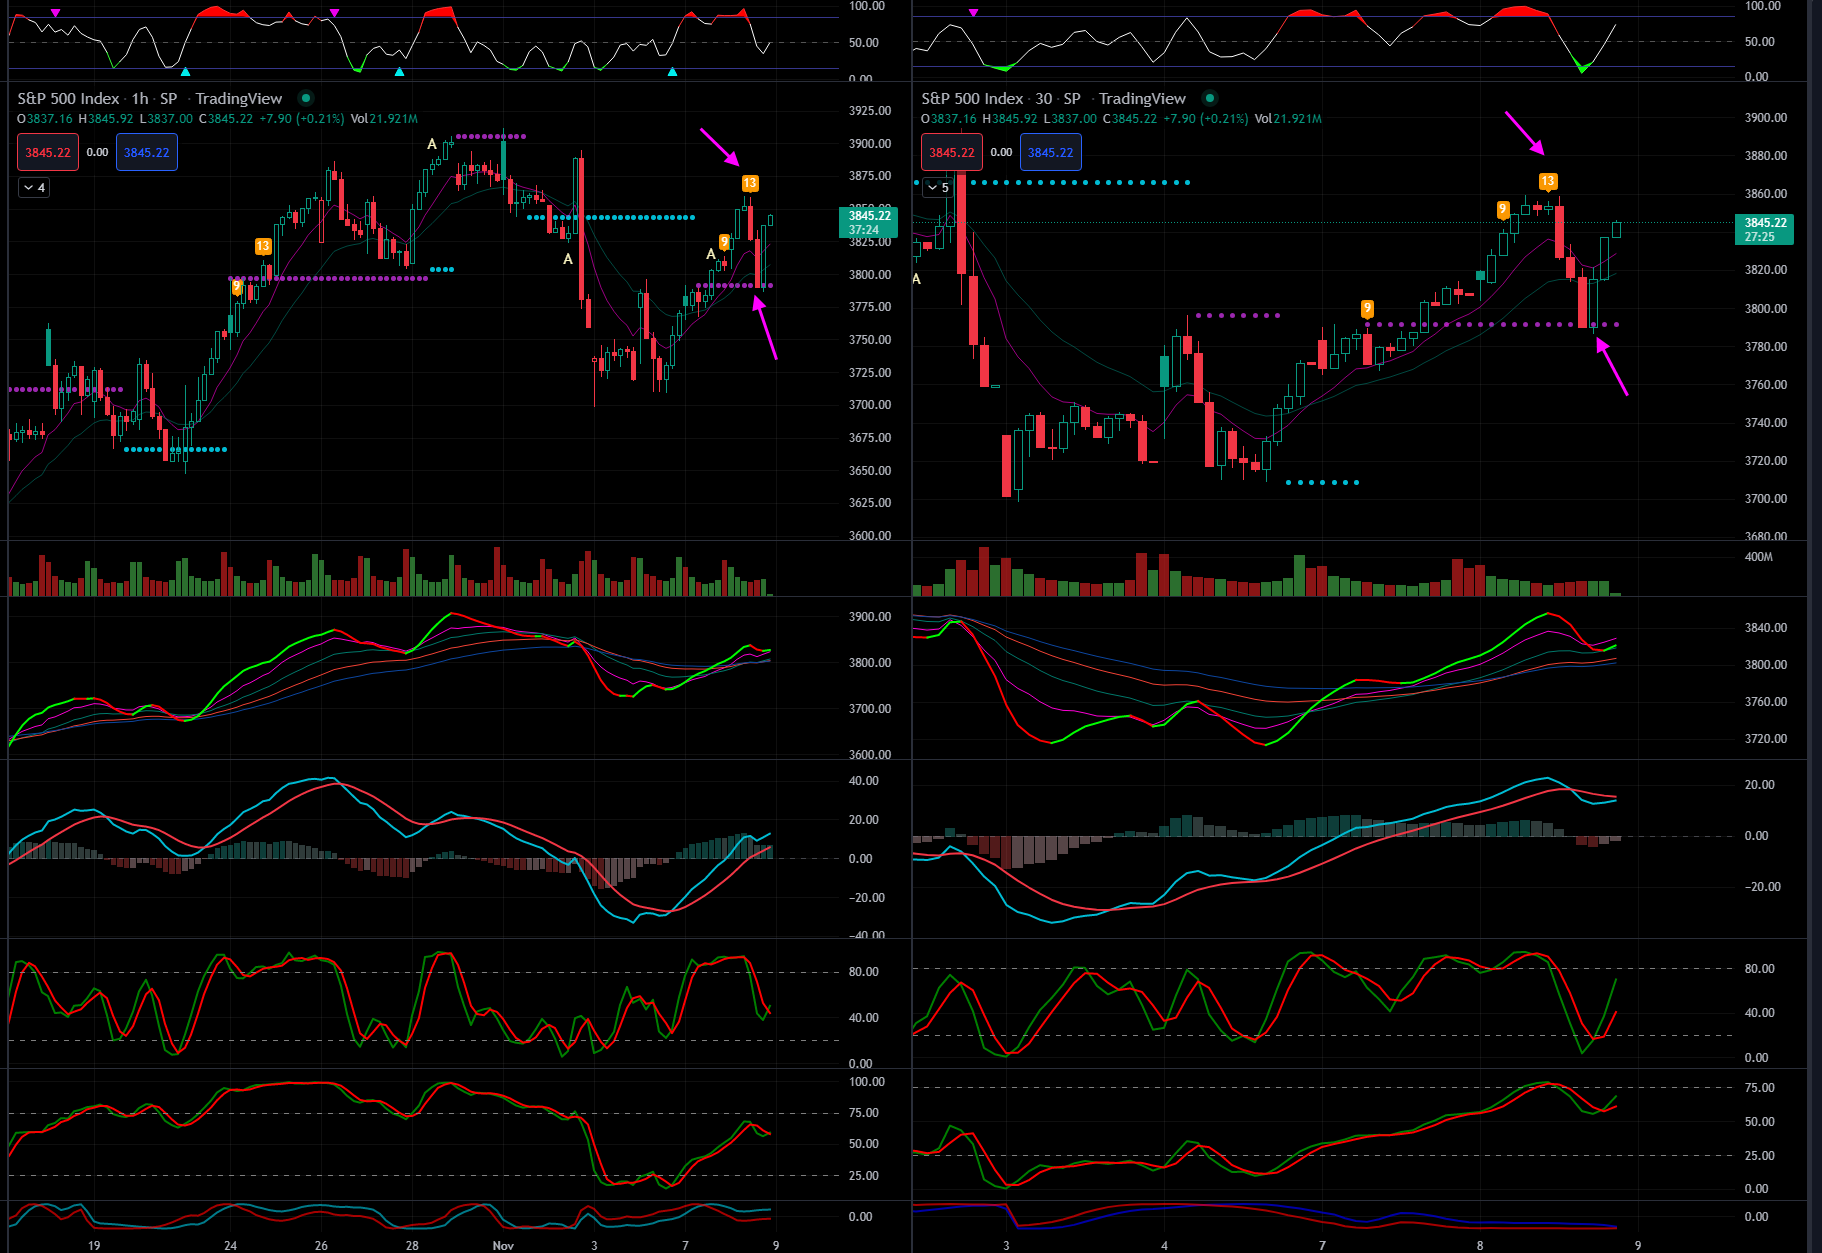Click the orange 9 marker near 3800 on 30-minute chart
Viewport: 1822px width, 1253px height.
[1367, 308]
